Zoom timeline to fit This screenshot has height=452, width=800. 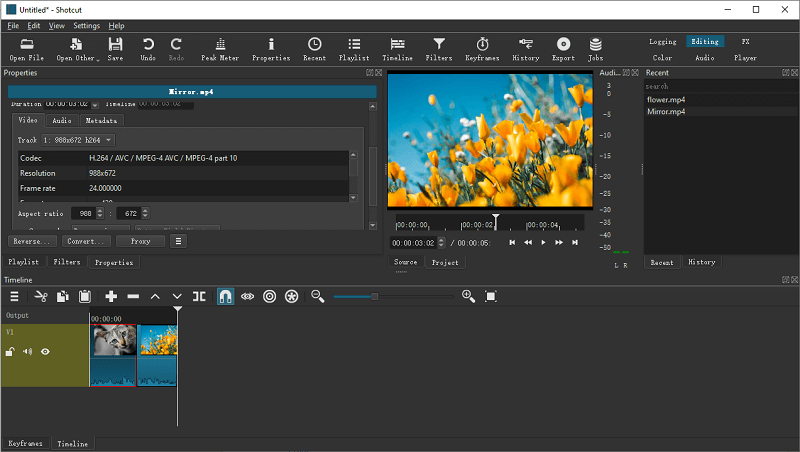(491, 296)
